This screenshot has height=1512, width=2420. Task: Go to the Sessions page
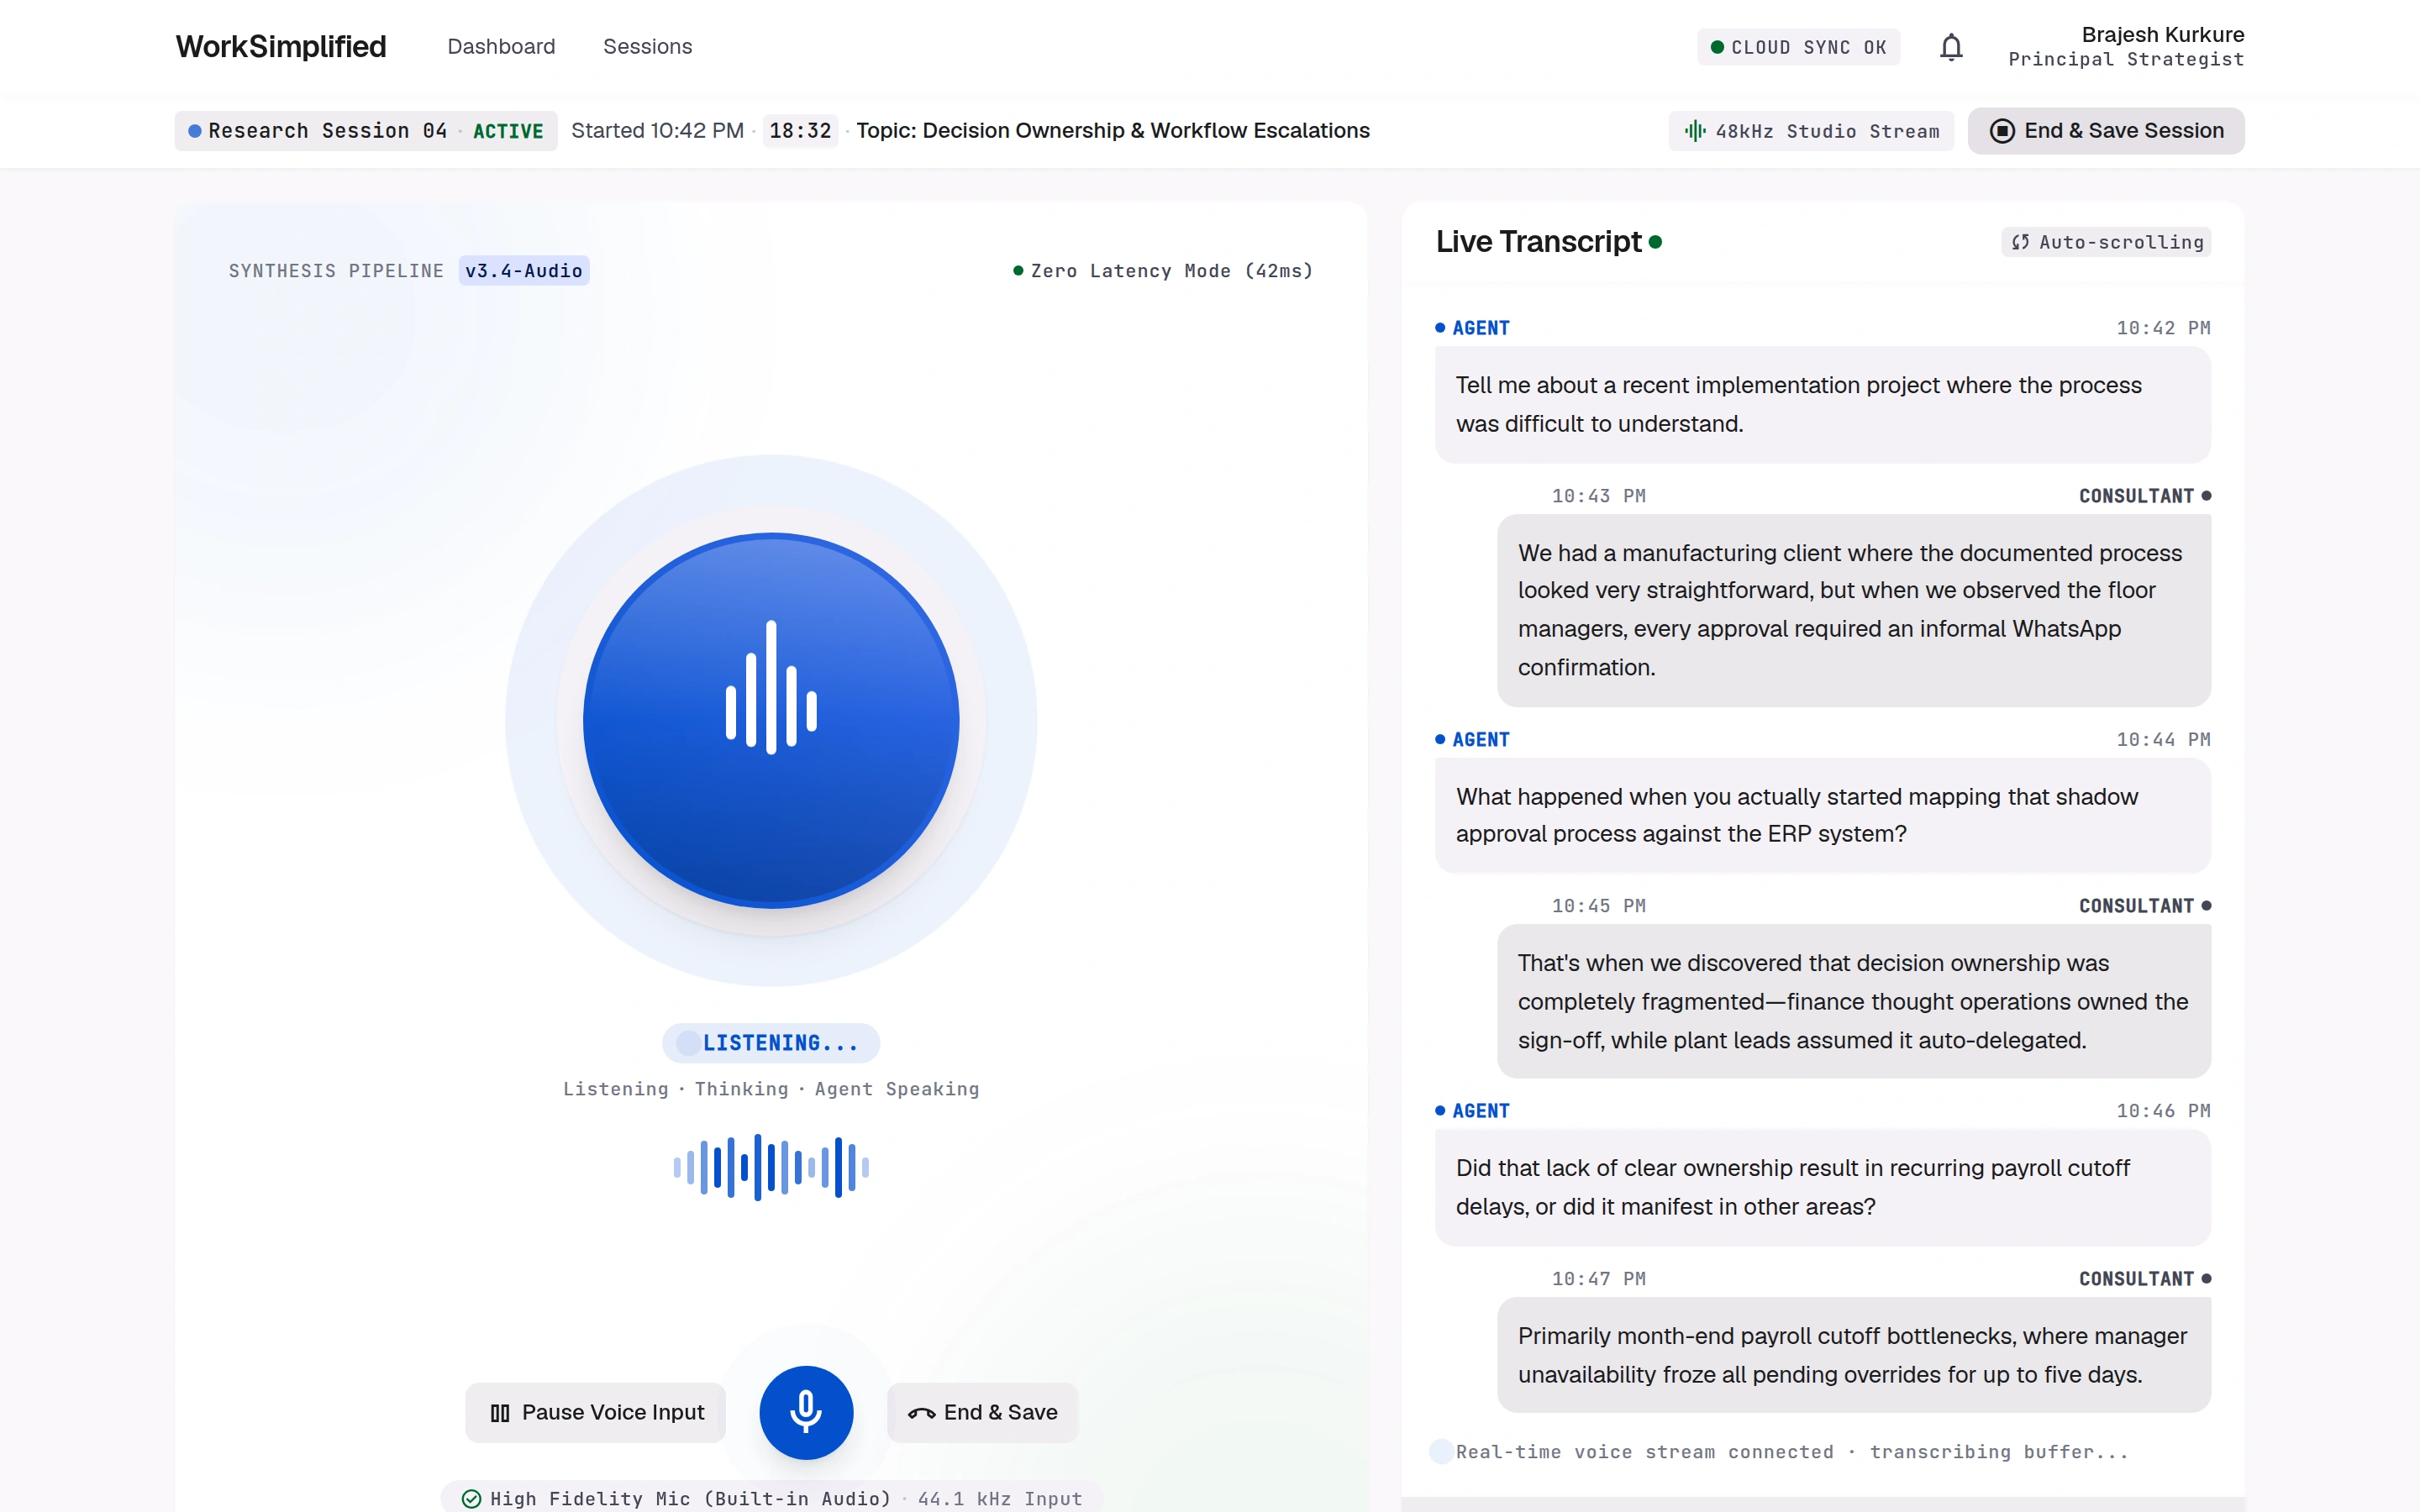click(647, 47)
